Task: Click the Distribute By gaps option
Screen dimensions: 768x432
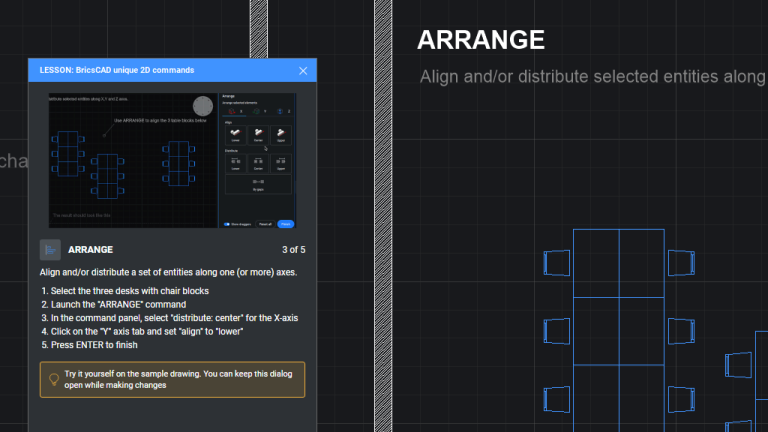Action: tap(258, 184)
